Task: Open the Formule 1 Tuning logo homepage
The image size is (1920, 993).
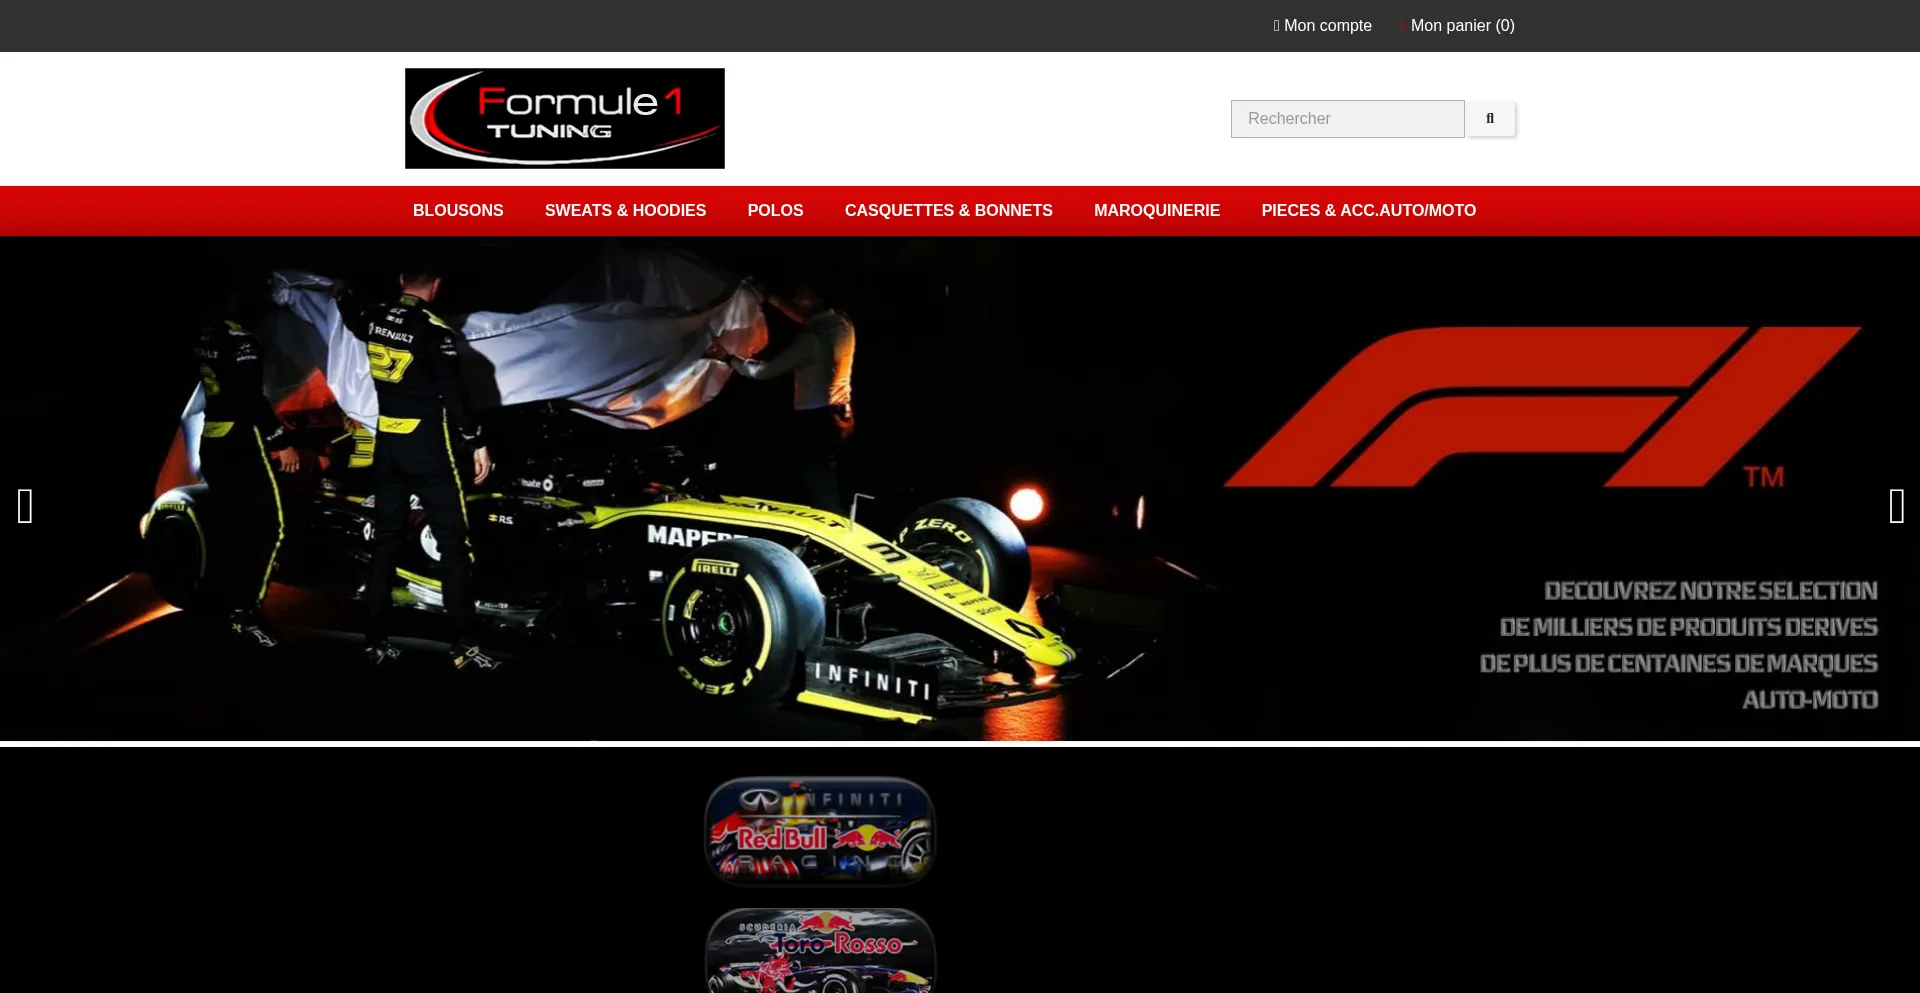Action: click(x=565, y=118)
